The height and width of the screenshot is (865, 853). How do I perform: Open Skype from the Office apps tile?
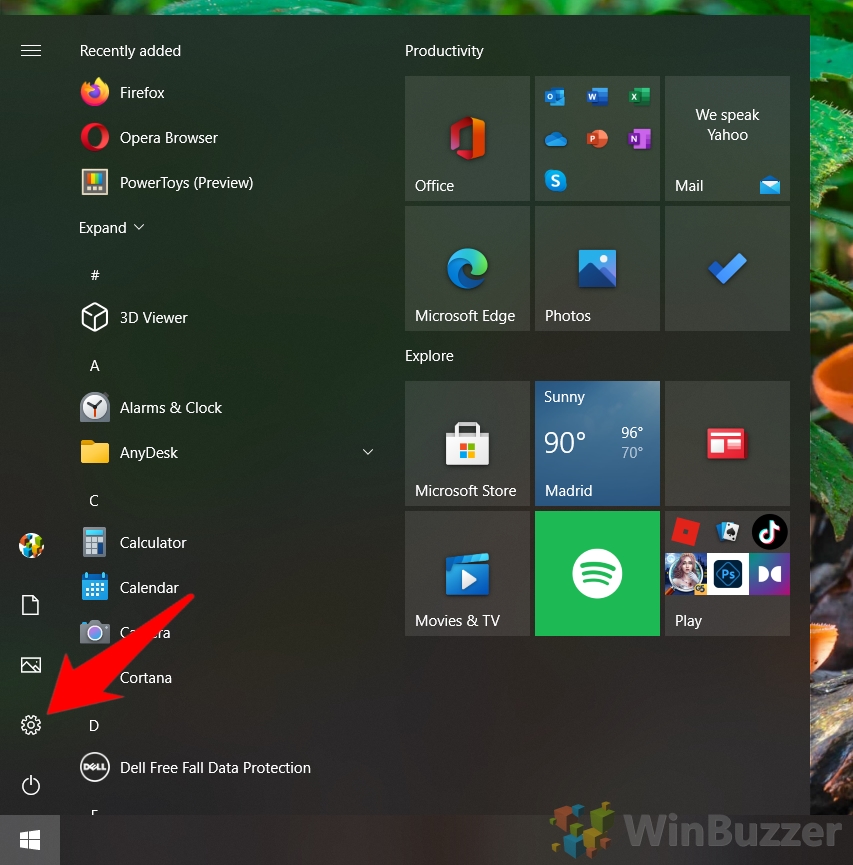coord(556,180)
